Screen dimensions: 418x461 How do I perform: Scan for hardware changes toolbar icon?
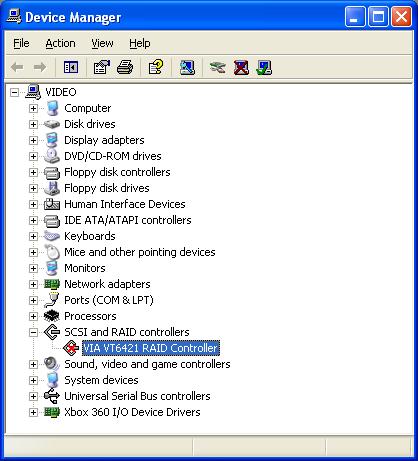(x=187, y=67)
